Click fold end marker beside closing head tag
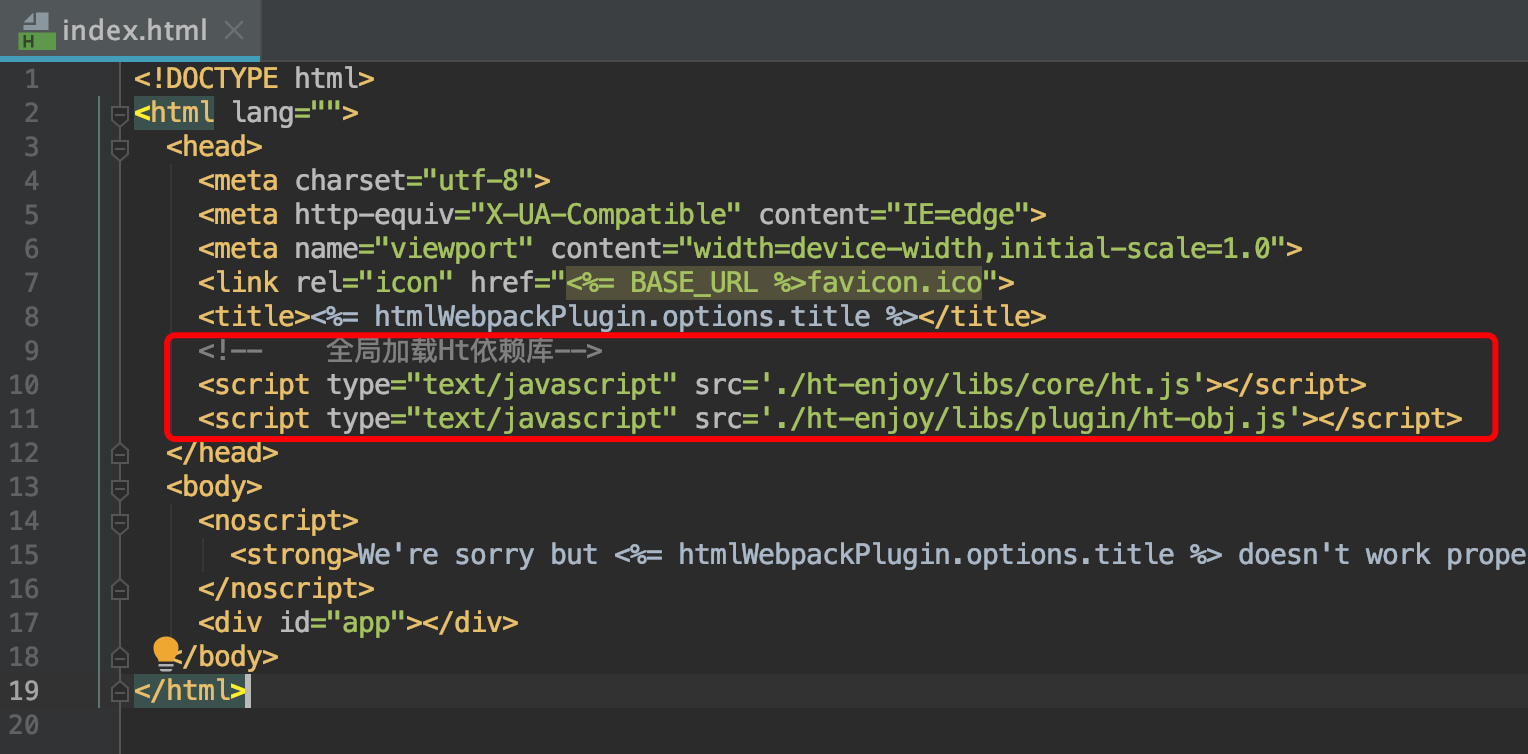1528x754 pixels. point(120,454)
